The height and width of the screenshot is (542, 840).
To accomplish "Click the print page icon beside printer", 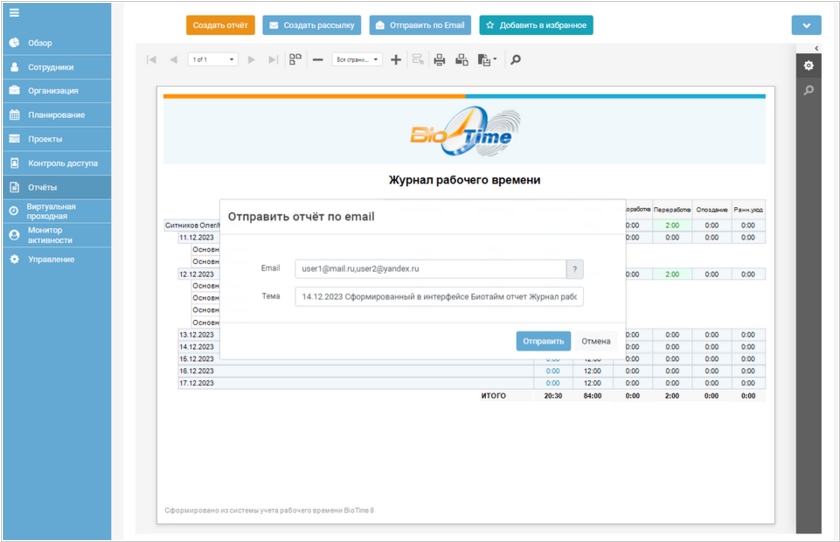I will click(461, 60).
